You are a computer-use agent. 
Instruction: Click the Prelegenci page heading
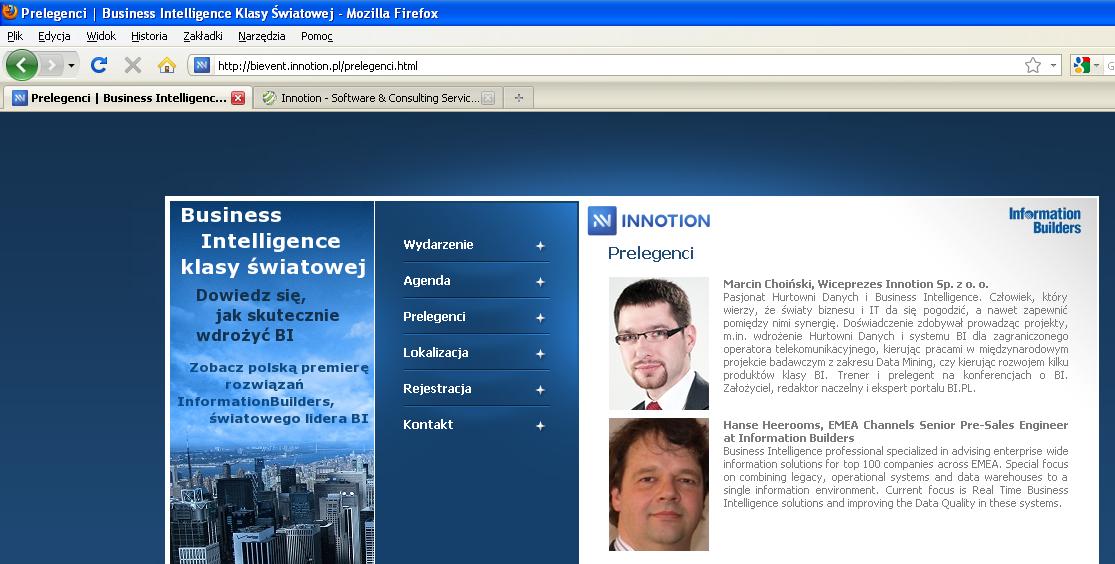(651, 253)
